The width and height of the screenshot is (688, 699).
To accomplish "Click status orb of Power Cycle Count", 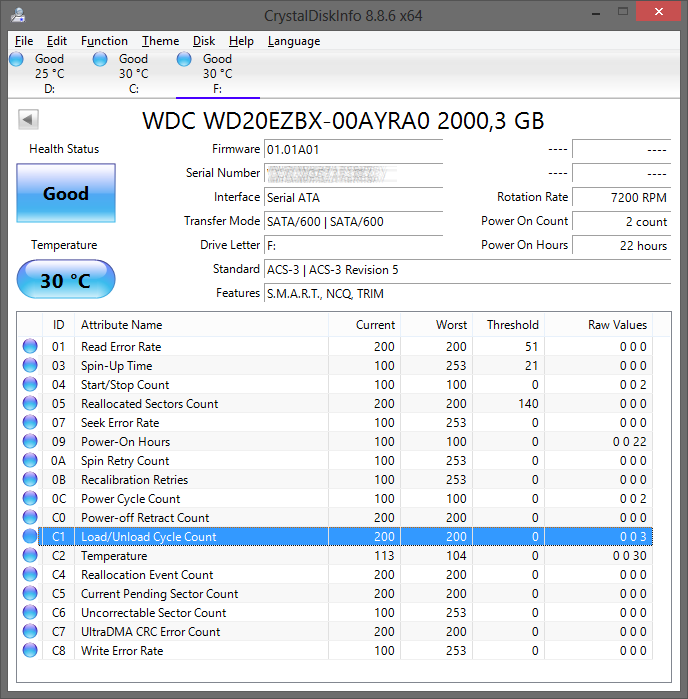I will click(x=30, y=498).
